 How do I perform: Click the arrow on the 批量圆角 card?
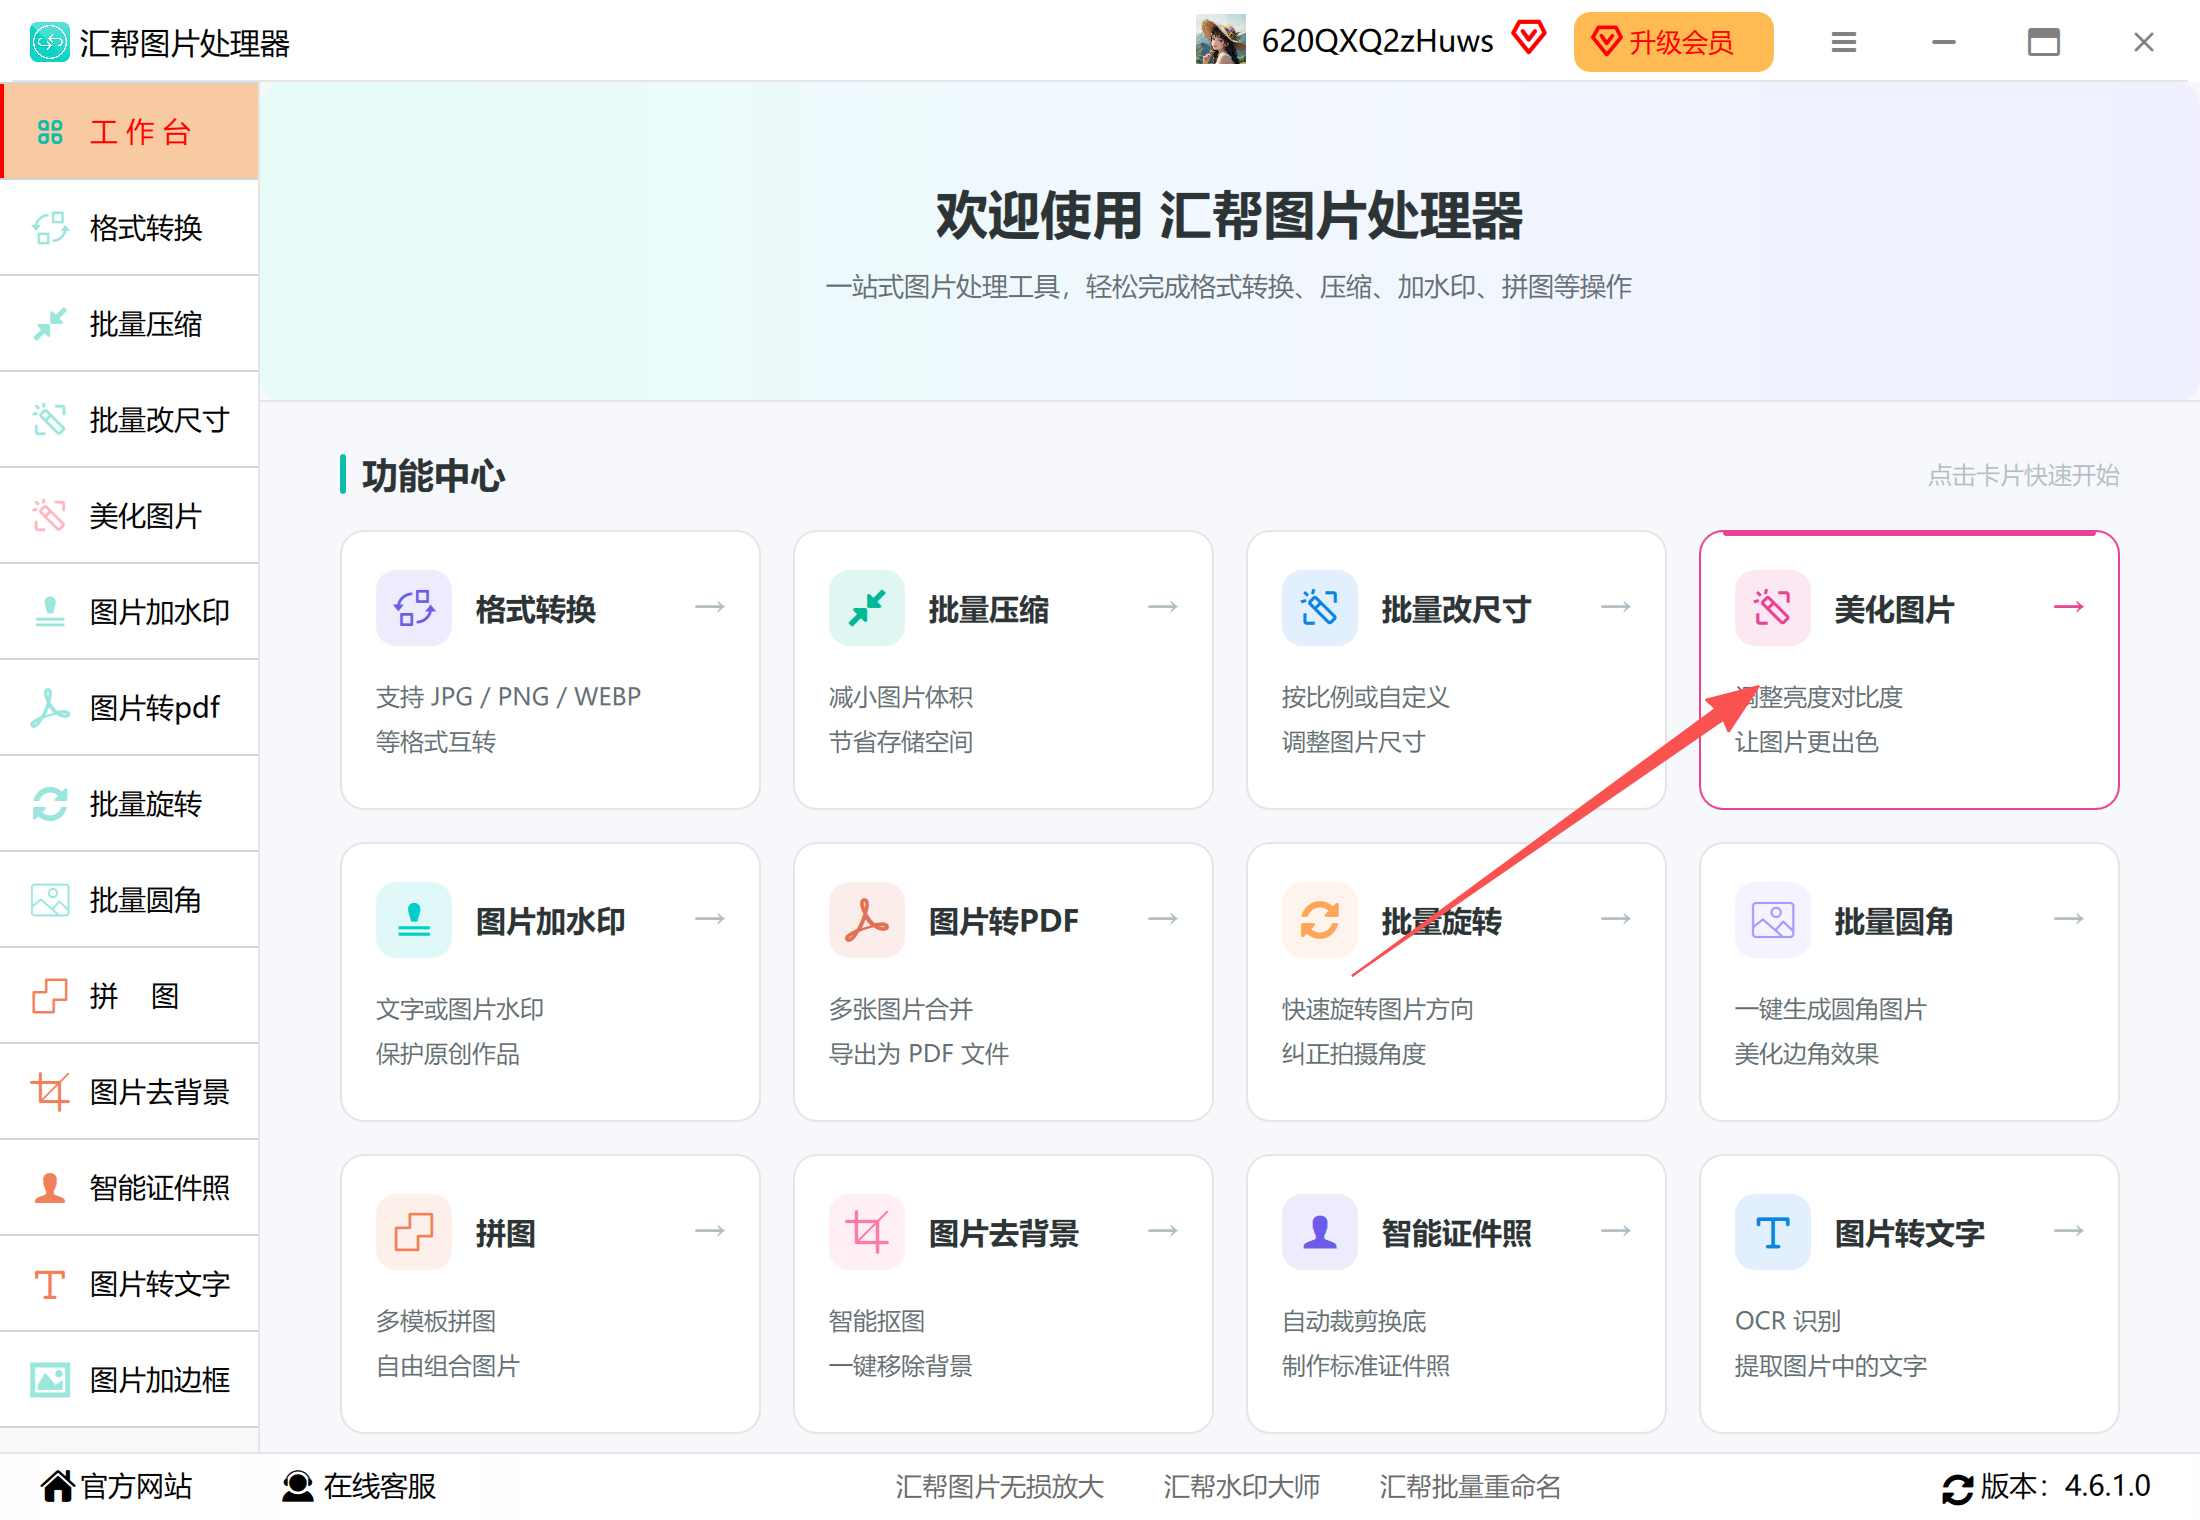point(2069,919)
